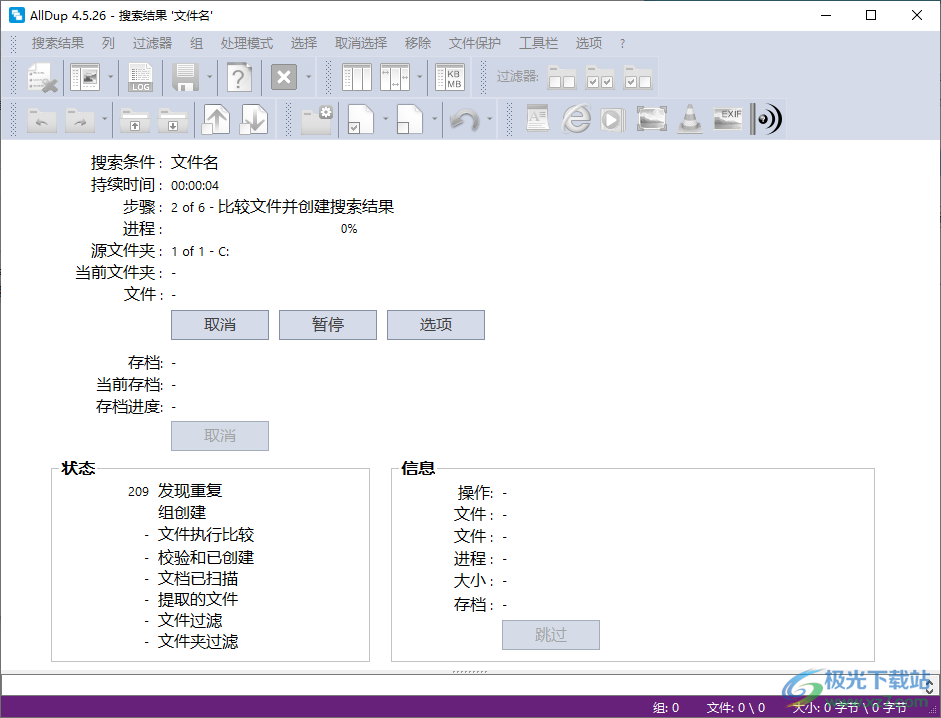Screen dimensions: 941x718
Task: Open the folder with gear icon
Action: (317, 119)
